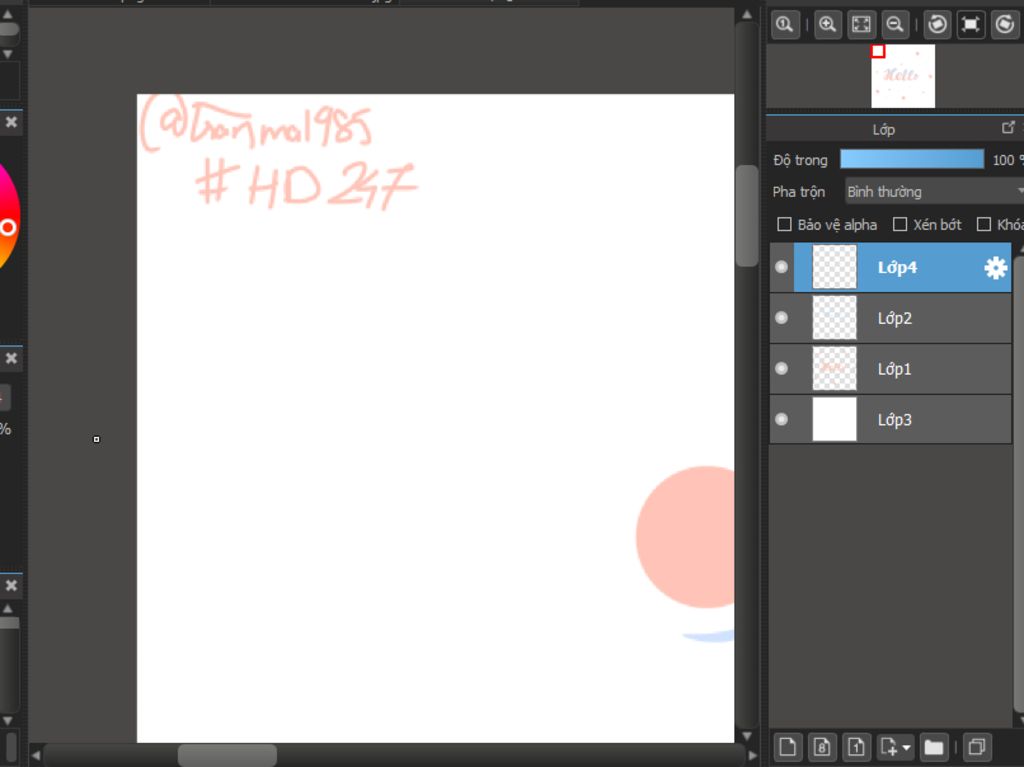
Task: Select the Lớp1 layer
Action: click(894, 369)
